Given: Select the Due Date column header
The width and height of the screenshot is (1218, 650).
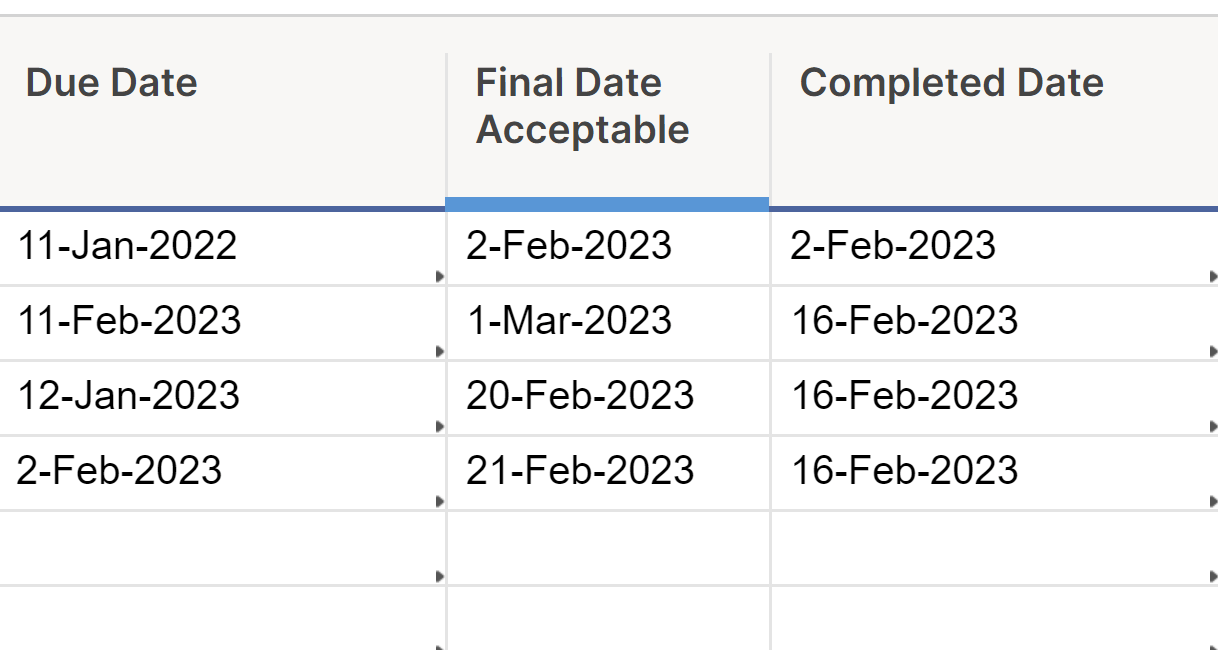Looking at the screenshot, I should pos(112,83).
